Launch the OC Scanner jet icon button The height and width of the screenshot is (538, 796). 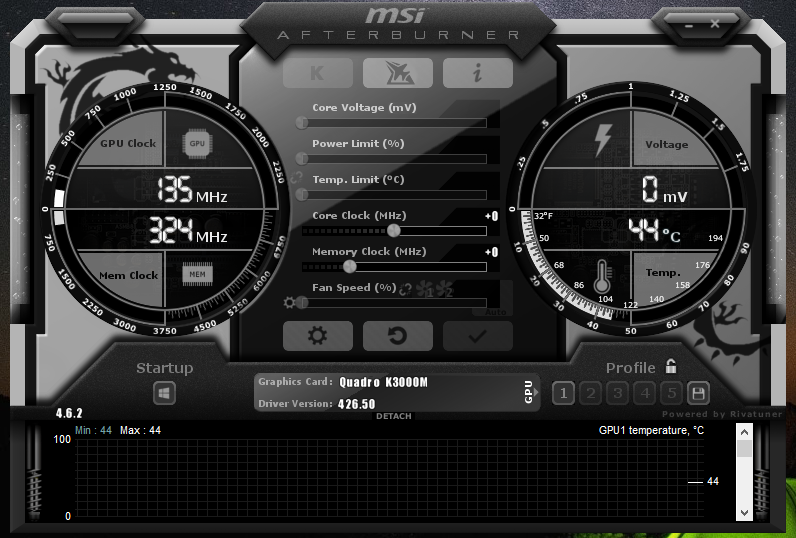click(398, 73)
